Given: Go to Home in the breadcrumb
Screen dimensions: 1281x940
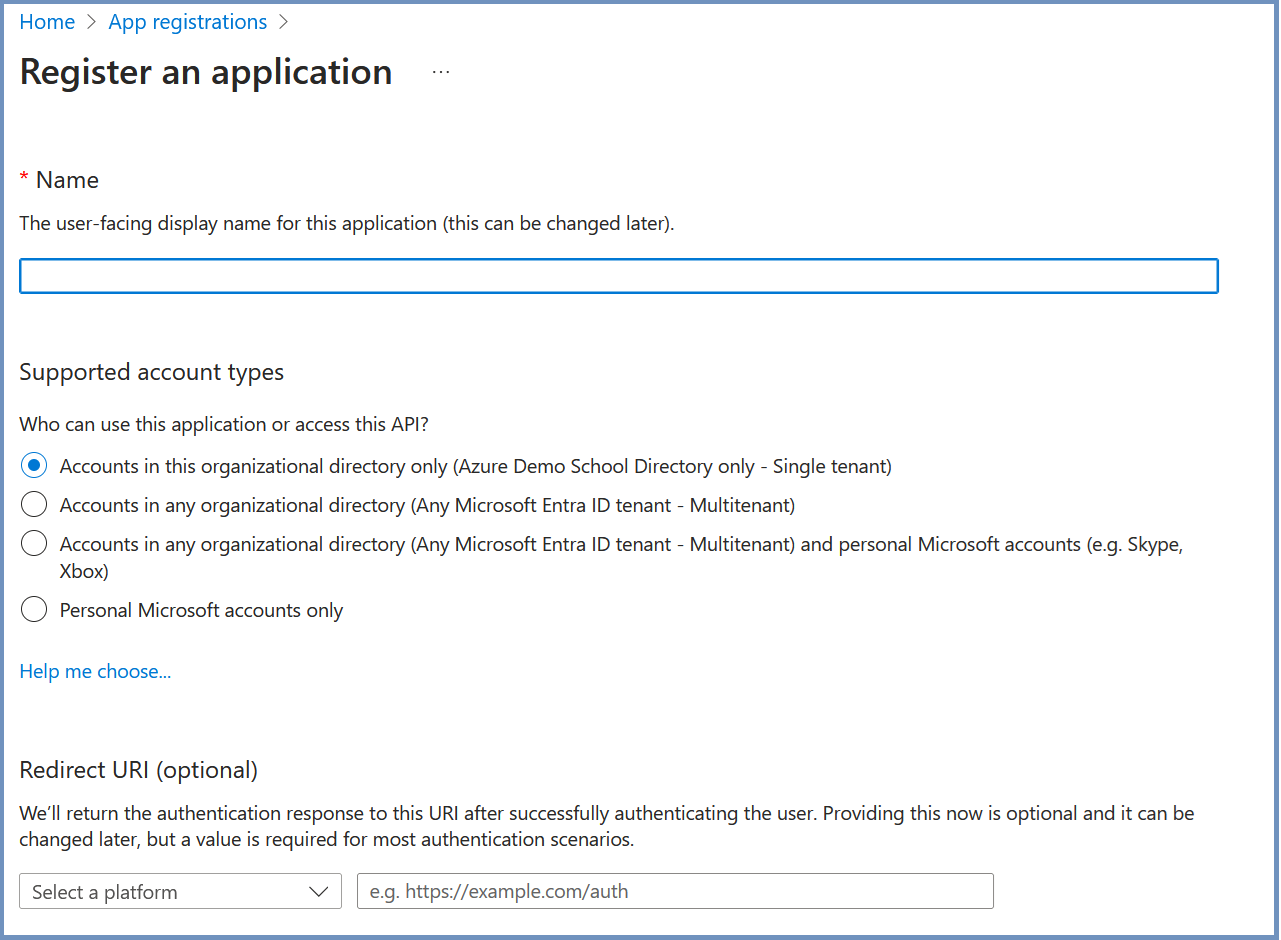Looking at the screenshot, I should [47, 22].
